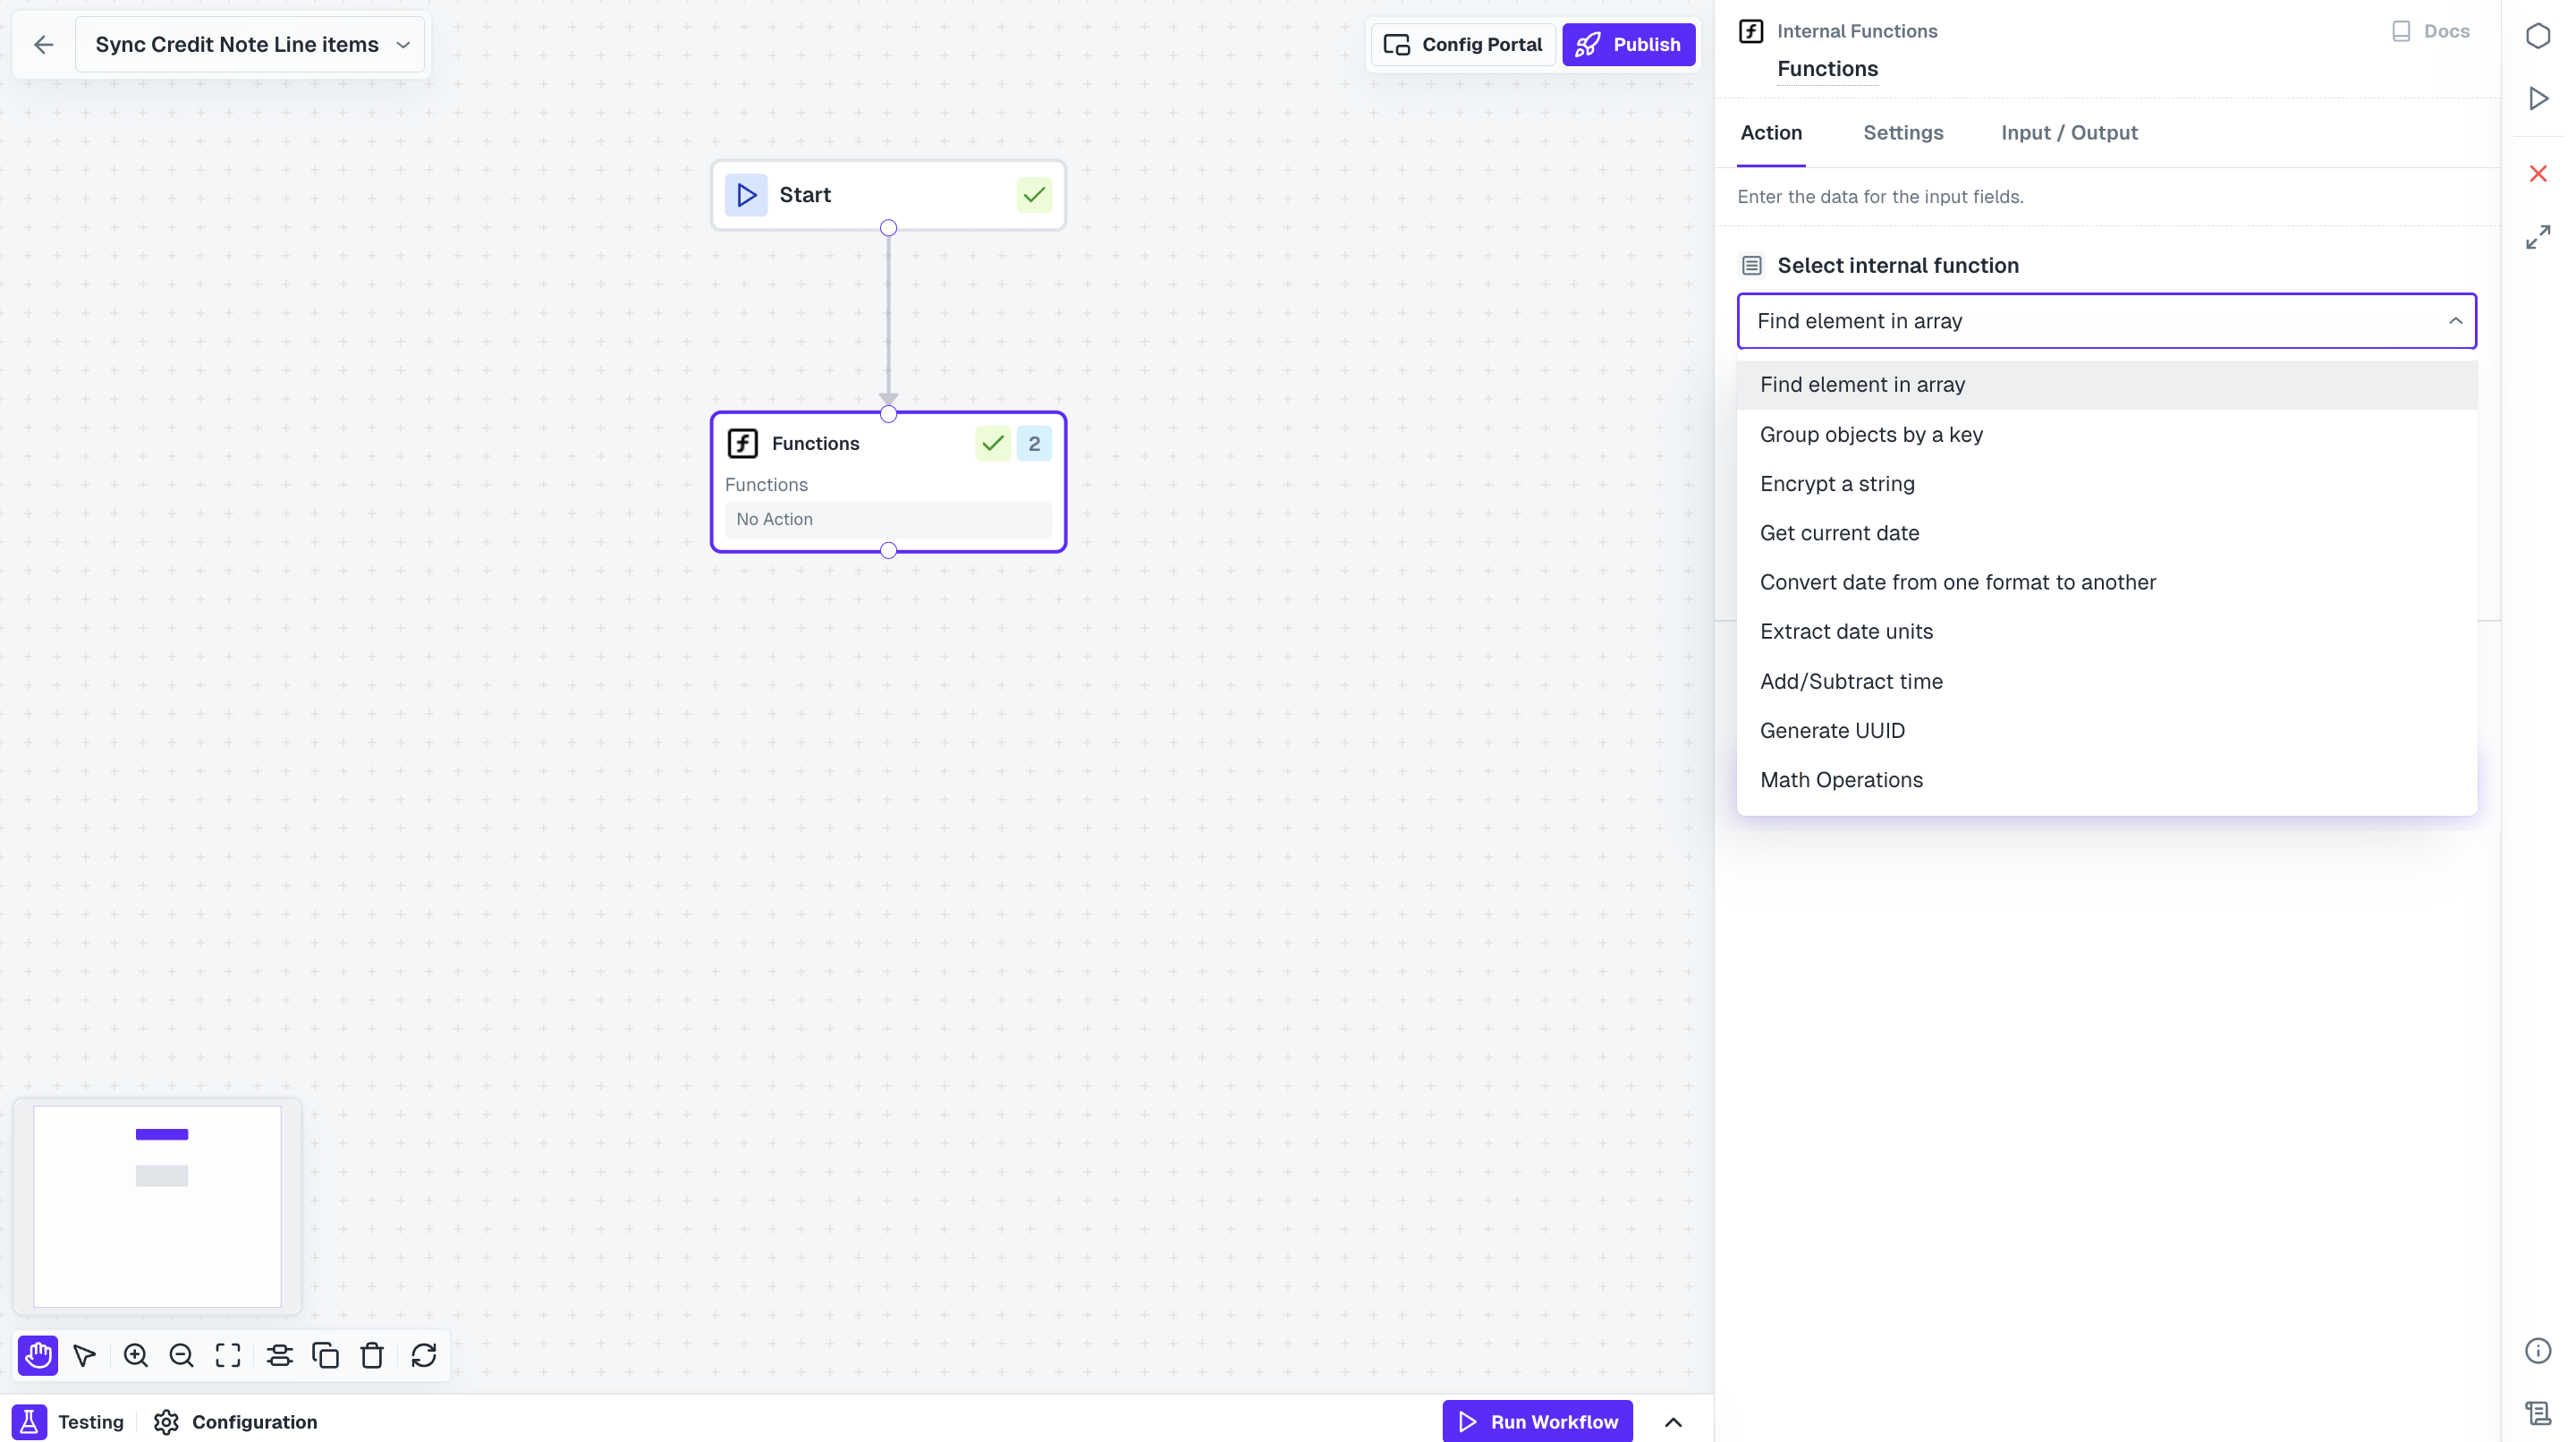Screen dimensions: 2576x1442
Task: Activate the pointer selection tool
Action: coord(85,1355)
